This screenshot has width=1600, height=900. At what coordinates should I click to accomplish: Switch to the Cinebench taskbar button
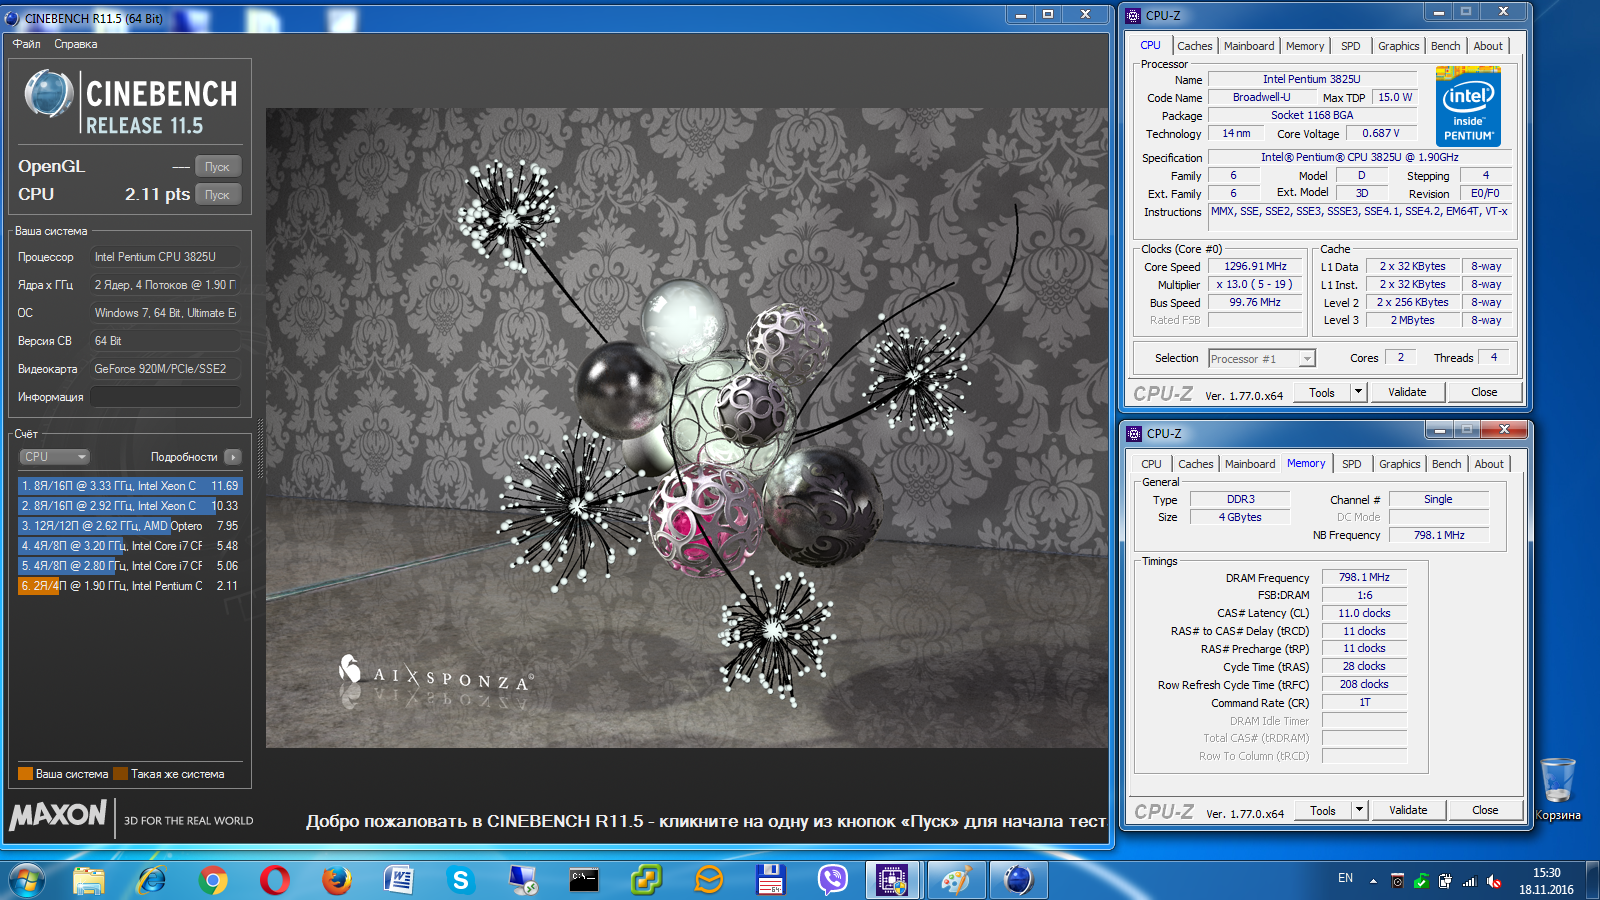(x=1018, y=880)
